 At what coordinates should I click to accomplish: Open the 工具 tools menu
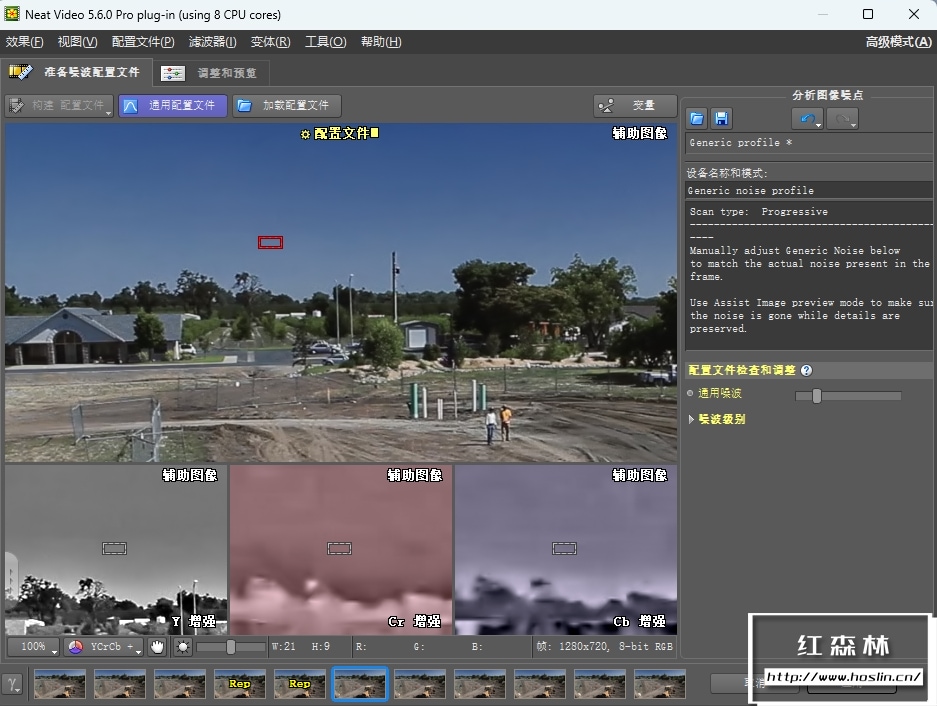coord(325,42)
